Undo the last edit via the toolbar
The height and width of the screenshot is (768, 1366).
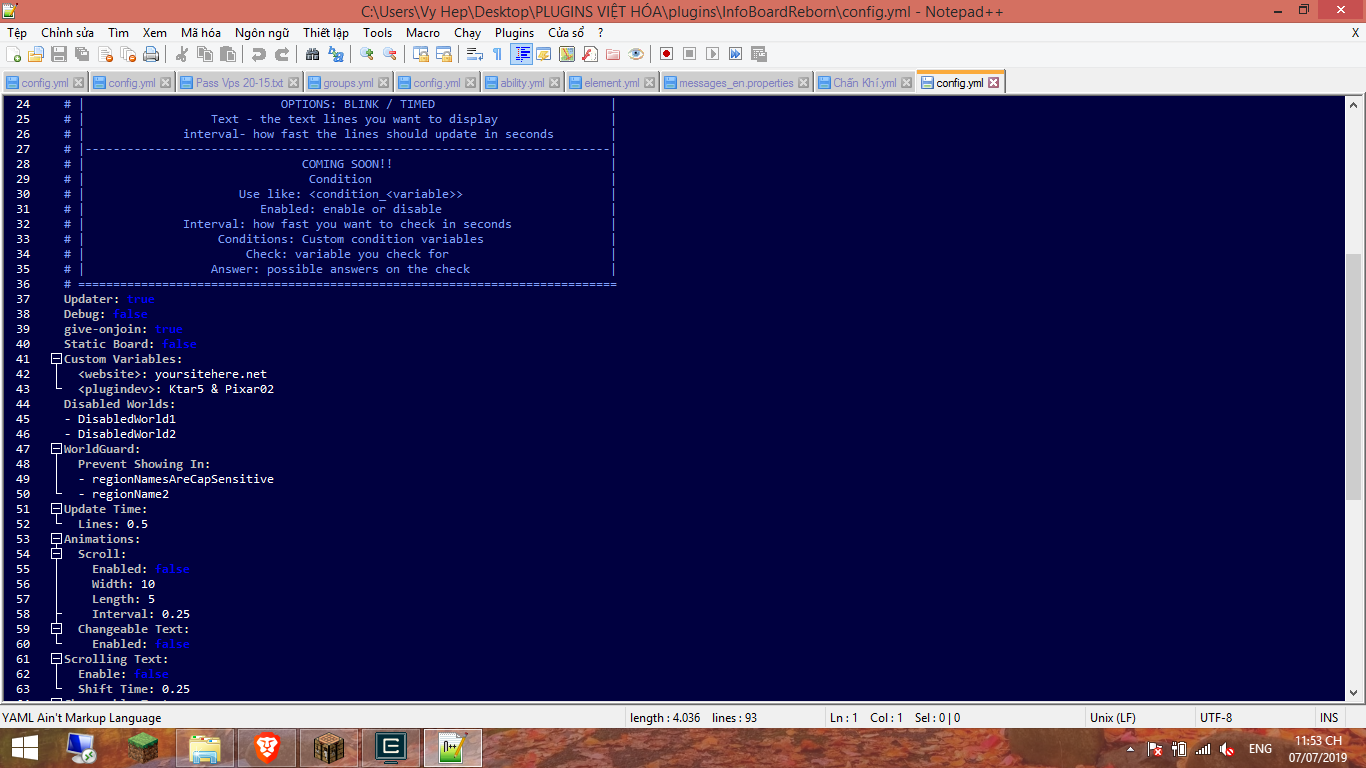259,54
